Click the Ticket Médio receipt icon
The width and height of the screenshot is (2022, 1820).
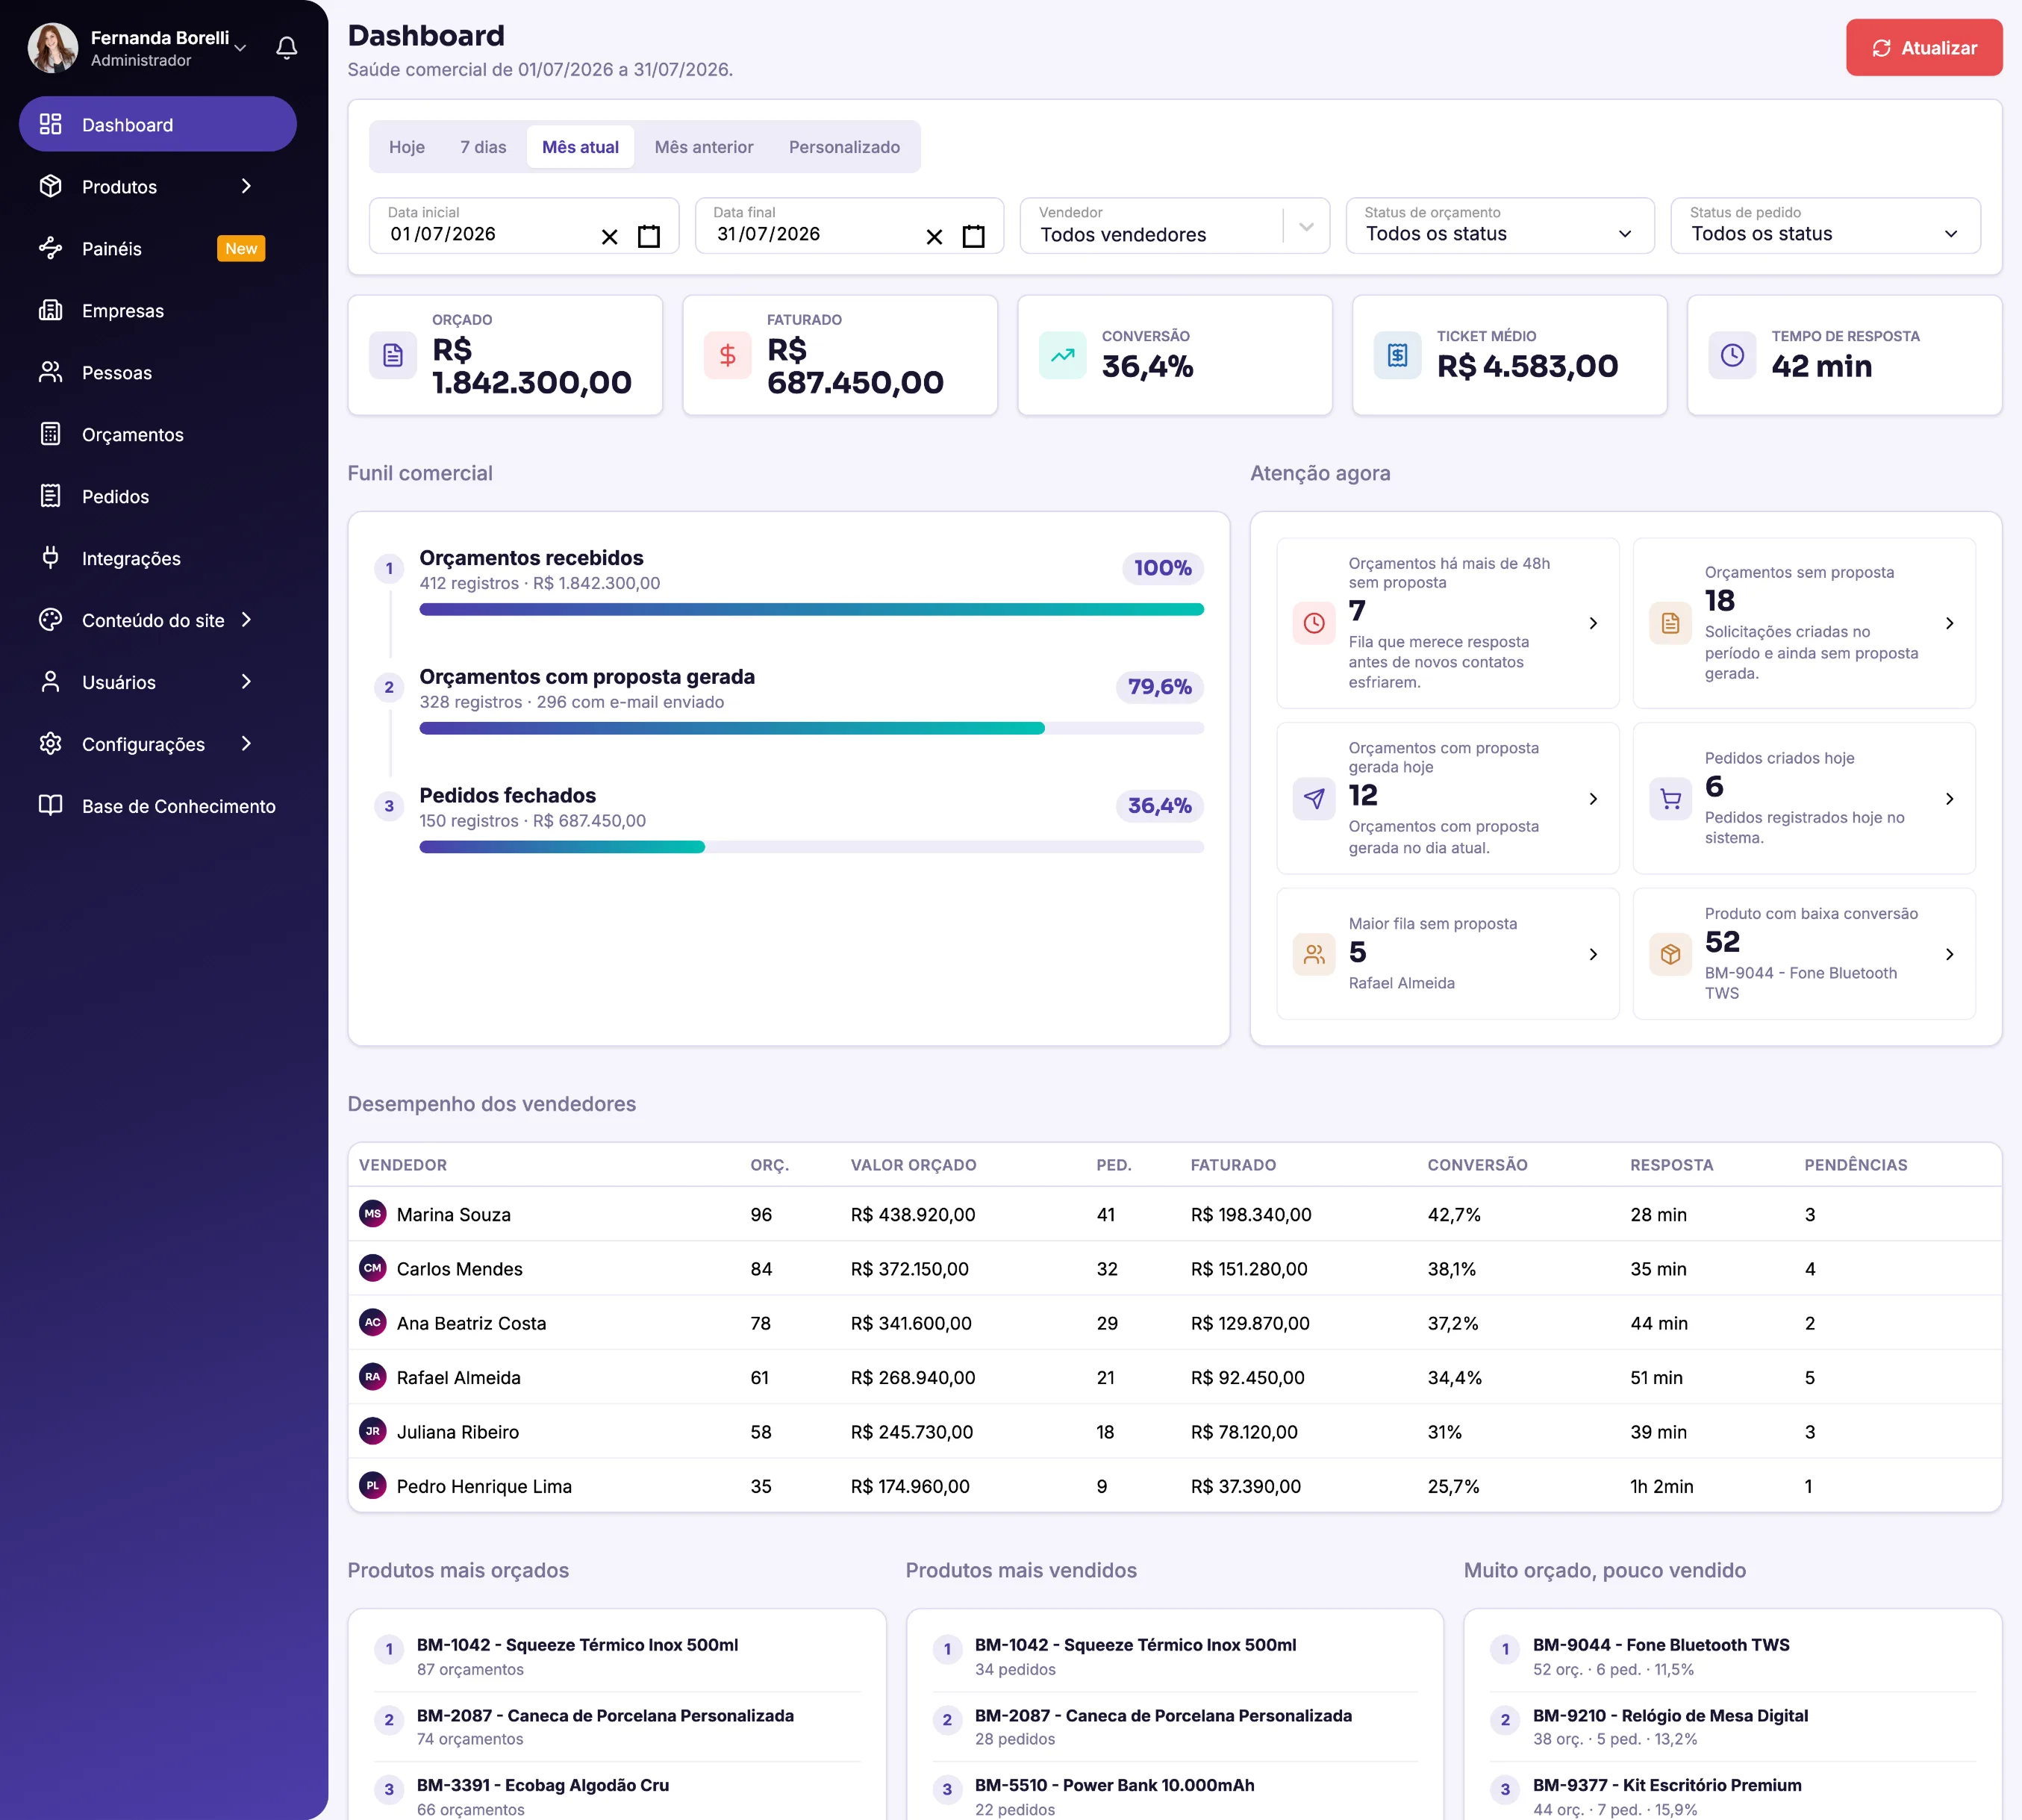pyautogui.click(x=1398, y=355)
